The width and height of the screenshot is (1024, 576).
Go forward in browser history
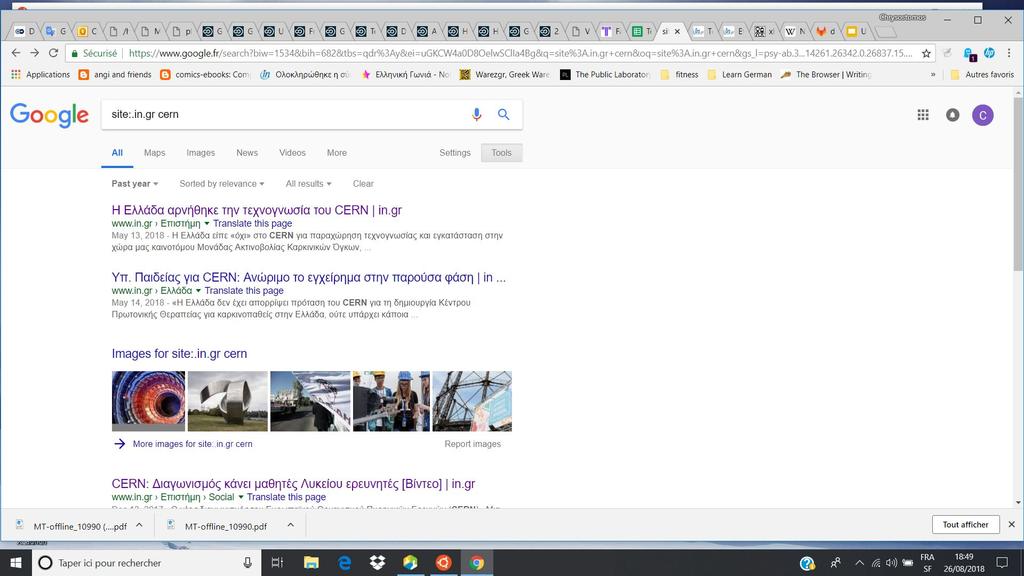point(35,54)
